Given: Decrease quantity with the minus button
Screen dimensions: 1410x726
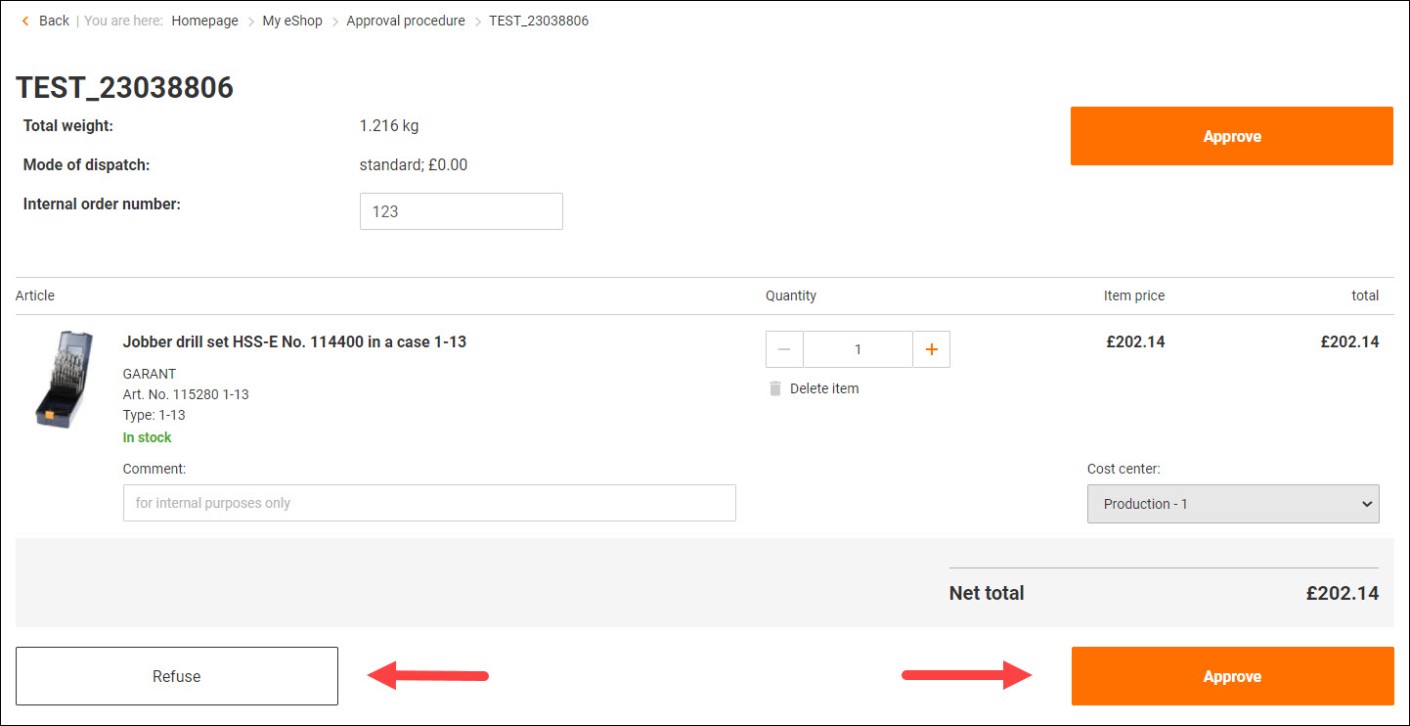Looking at the screenshot, I should coord(784,350).
